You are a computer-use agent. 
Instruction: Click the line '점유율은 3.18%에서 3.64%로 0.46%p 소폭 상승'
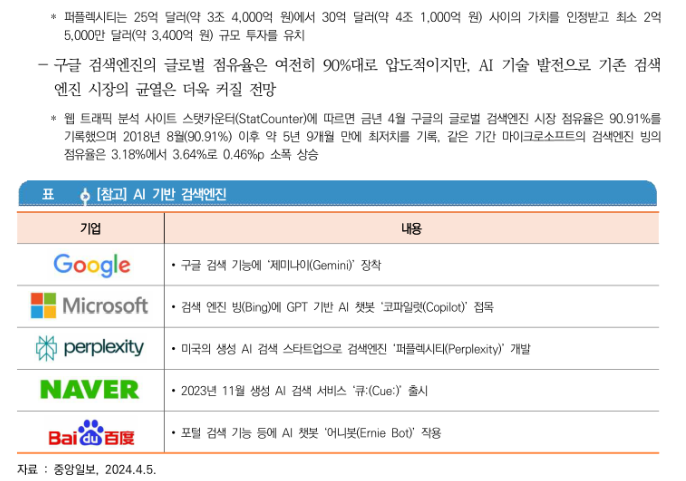tap(191, 154)
